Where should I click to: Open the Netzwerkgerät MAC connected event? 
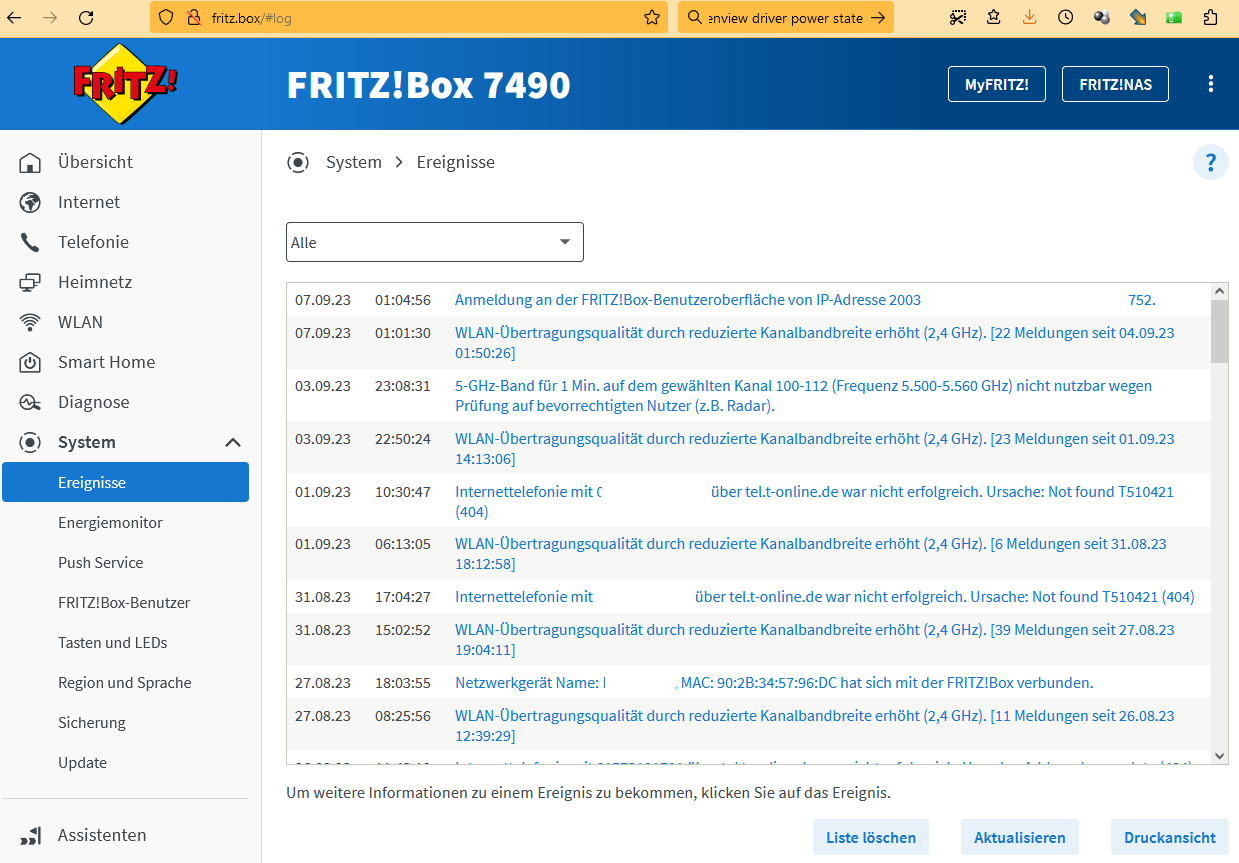tap(748, 683)
